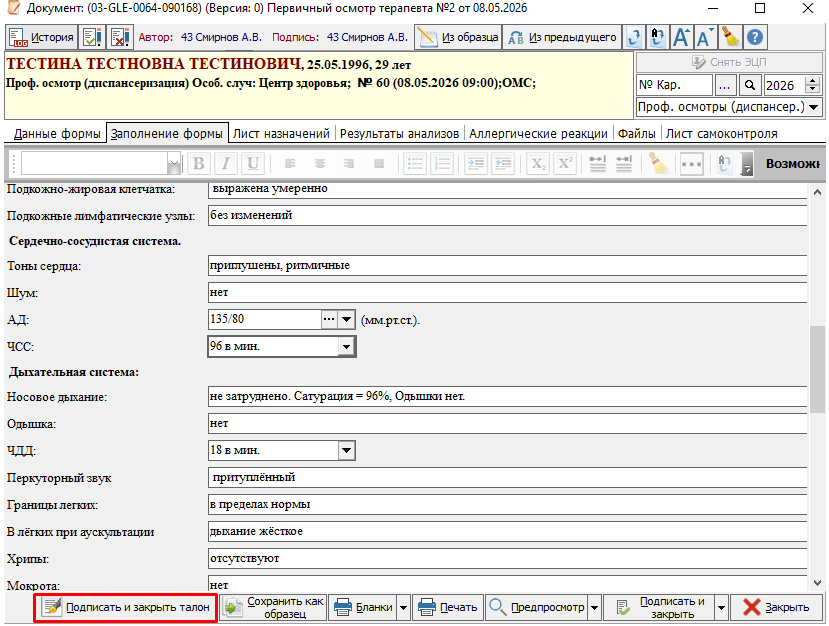The height and width of the screenshot is (626, 829).
Task: Click the № Кар. input field
Action: (x=674, y=85)
